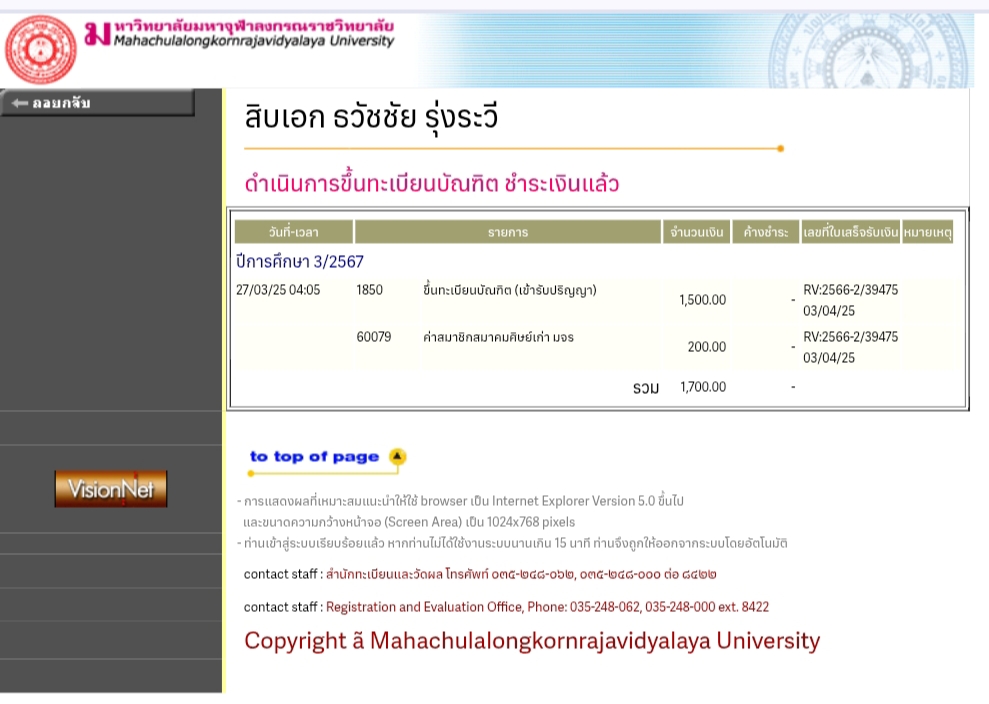Click the back arrow on ถอยกลับ button
Screen dimensions: 989x704
18,103
